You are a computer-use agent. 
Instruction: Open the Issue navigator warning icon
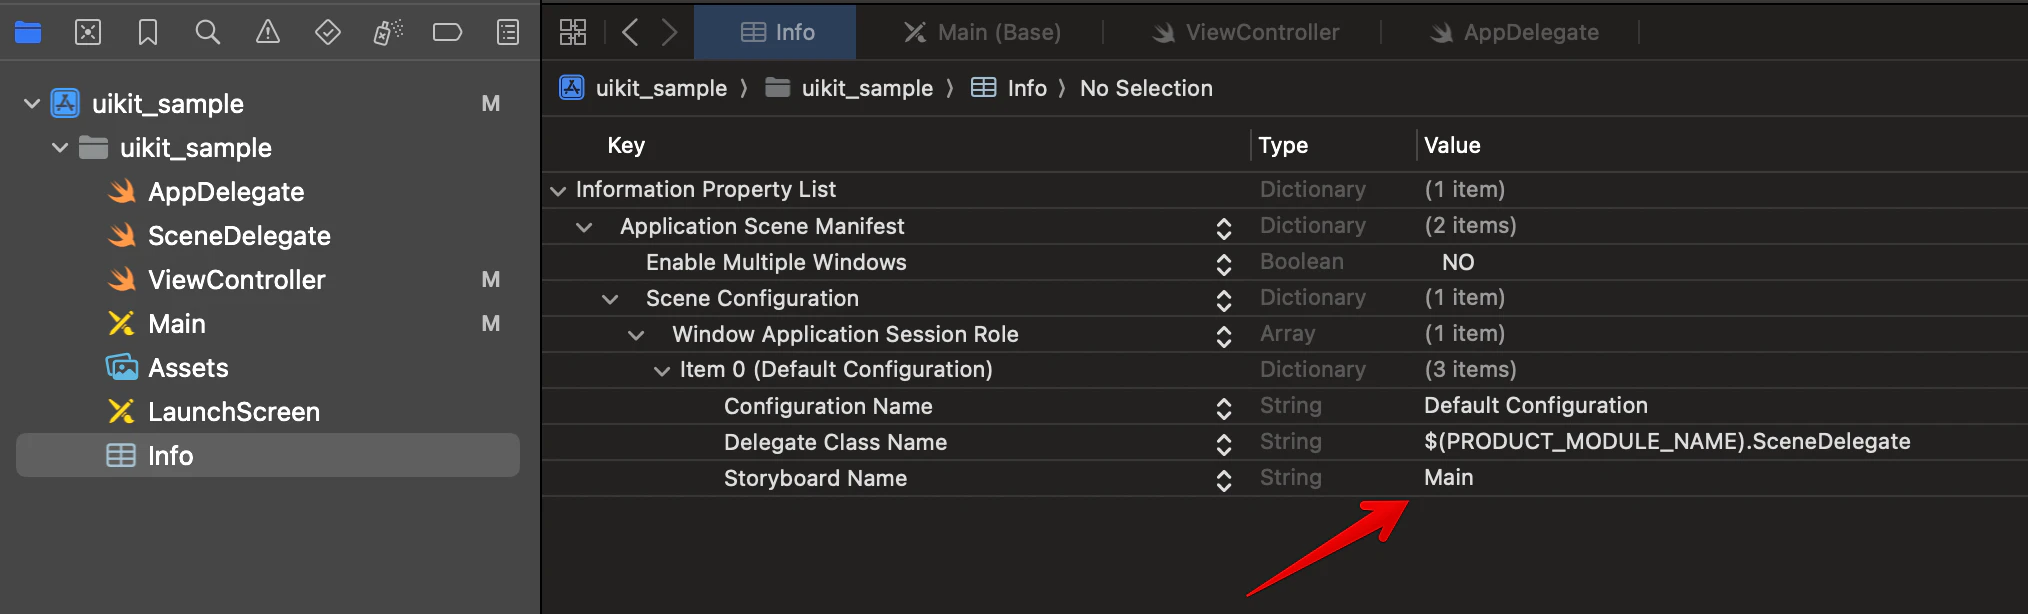(x=268, y=33)
